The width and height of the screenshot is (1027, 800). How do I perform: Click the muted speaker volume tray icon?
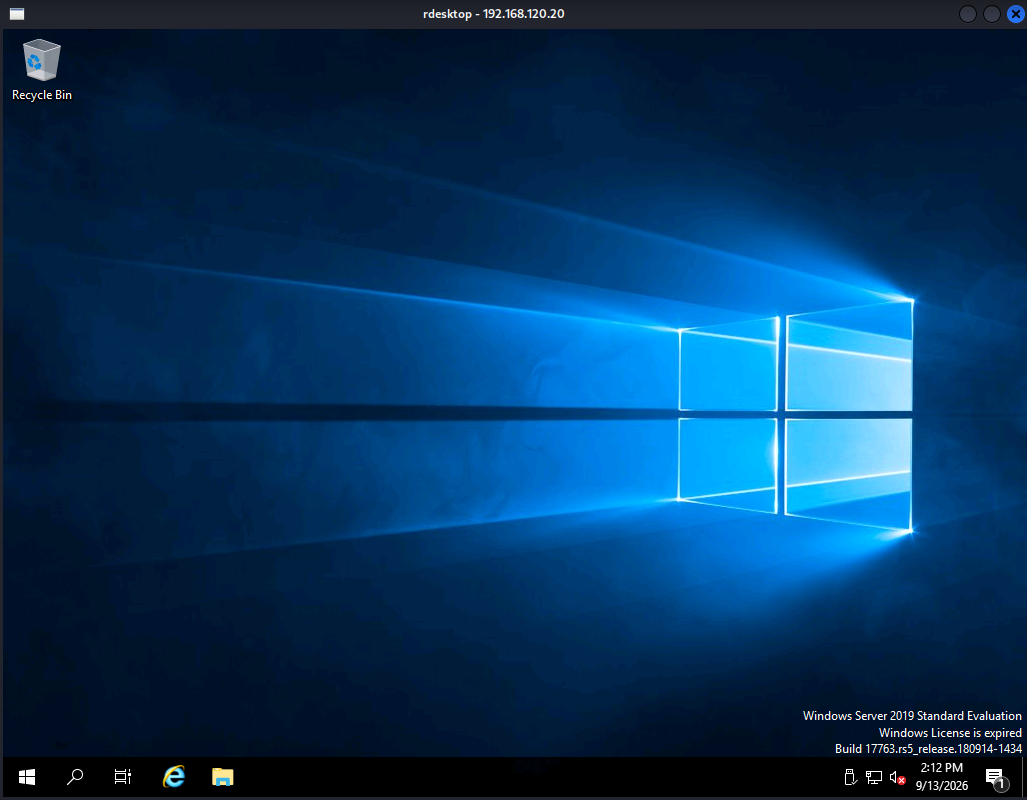(x=897, y=778)
